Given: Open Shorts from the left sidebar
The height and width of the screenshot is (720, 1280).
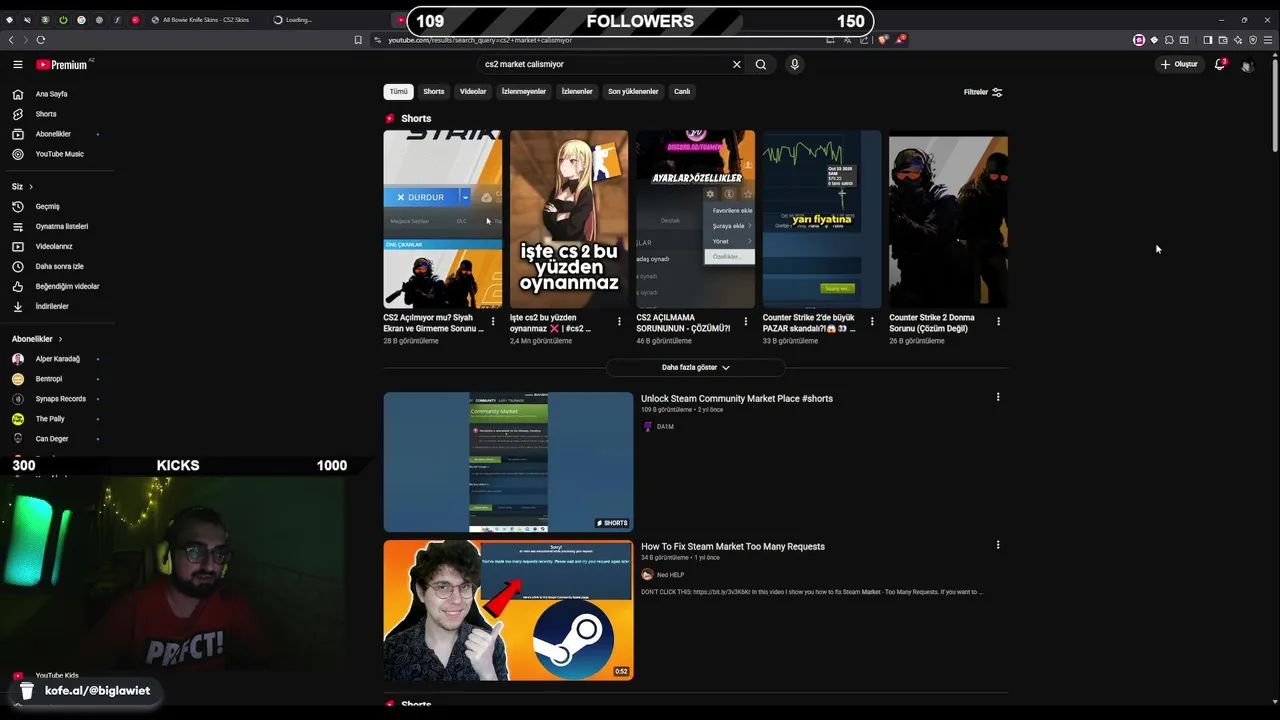Looking at the screenshot, I should (46, 114).
